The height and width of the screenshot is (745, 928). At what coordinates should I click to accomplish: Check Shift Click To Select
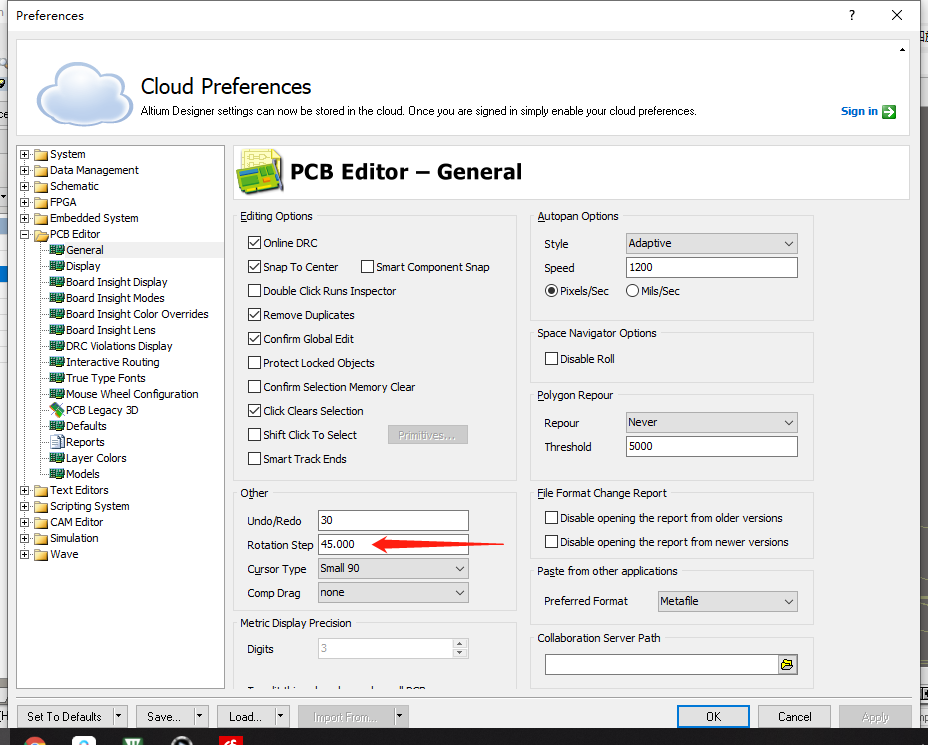(x=254, y=435)
